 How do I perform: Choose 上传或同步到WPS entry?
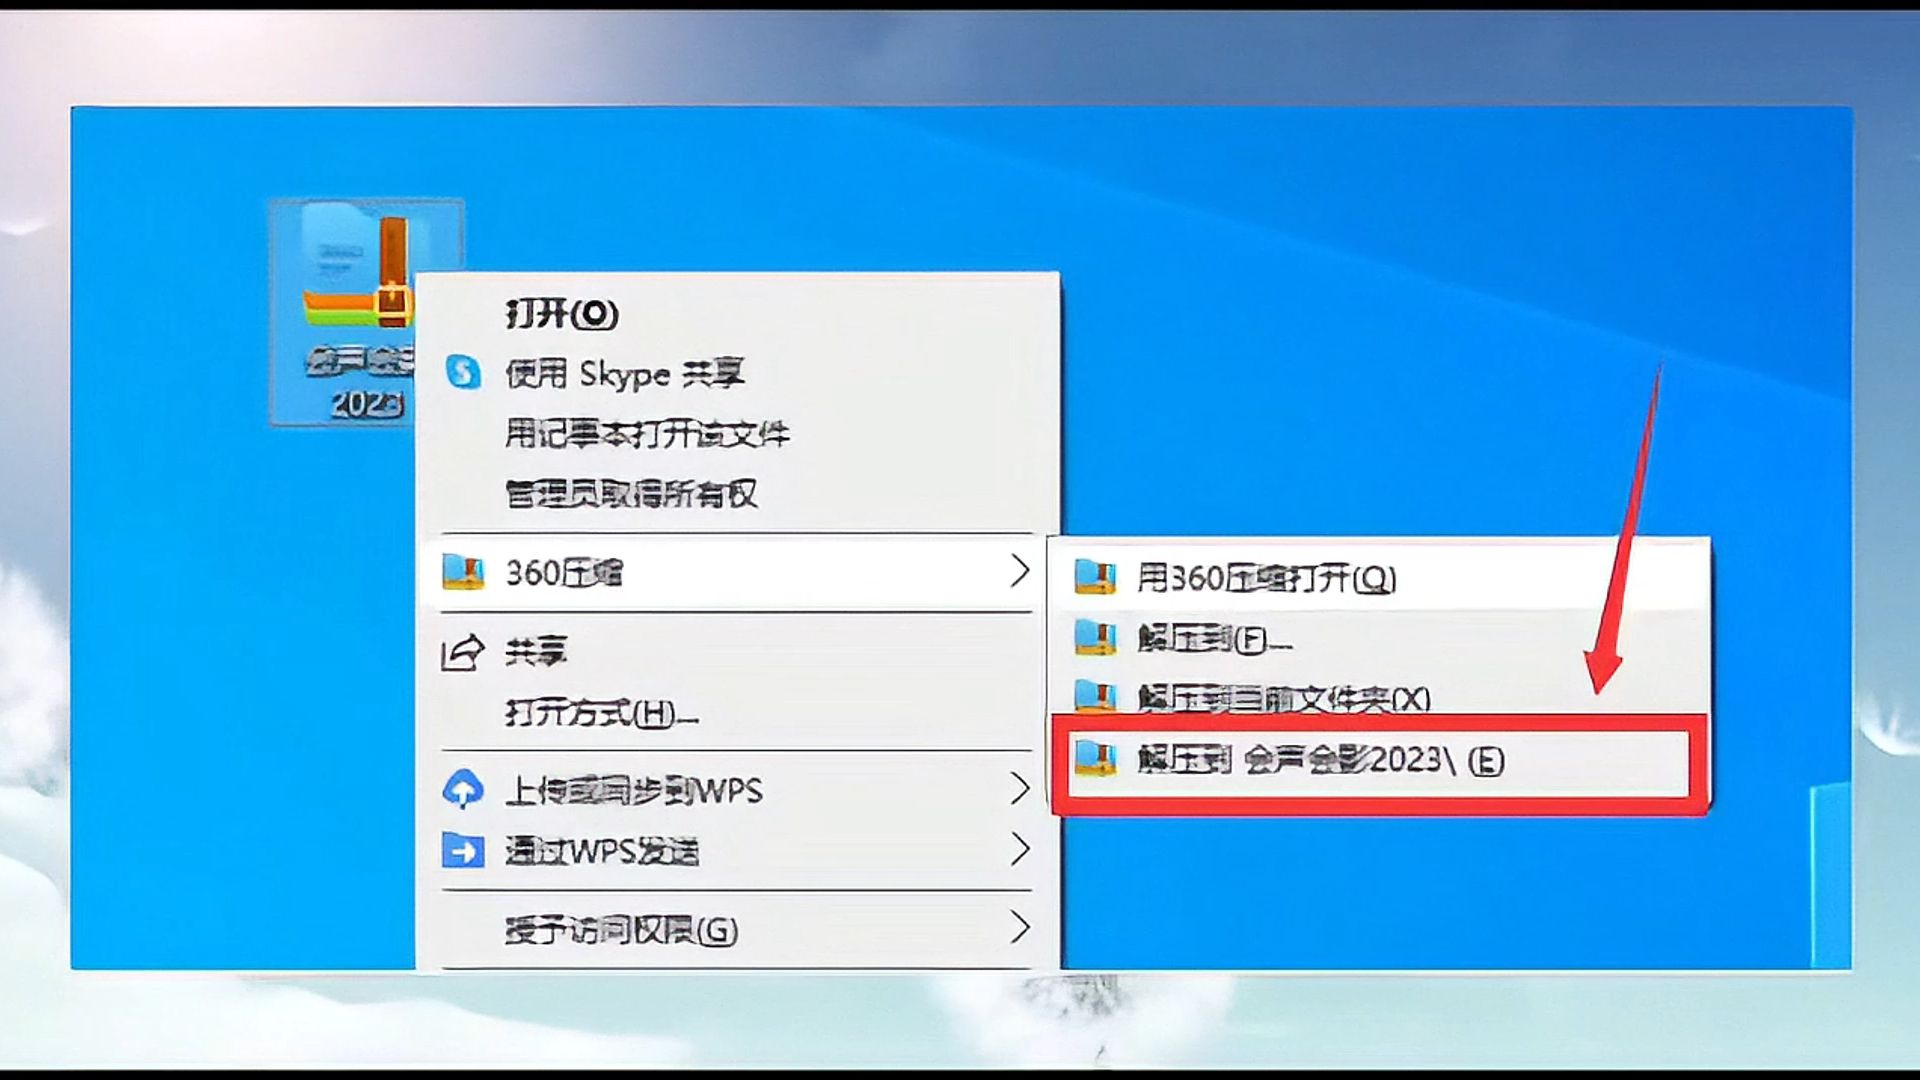pyautogui.click(x=738, y=790)
